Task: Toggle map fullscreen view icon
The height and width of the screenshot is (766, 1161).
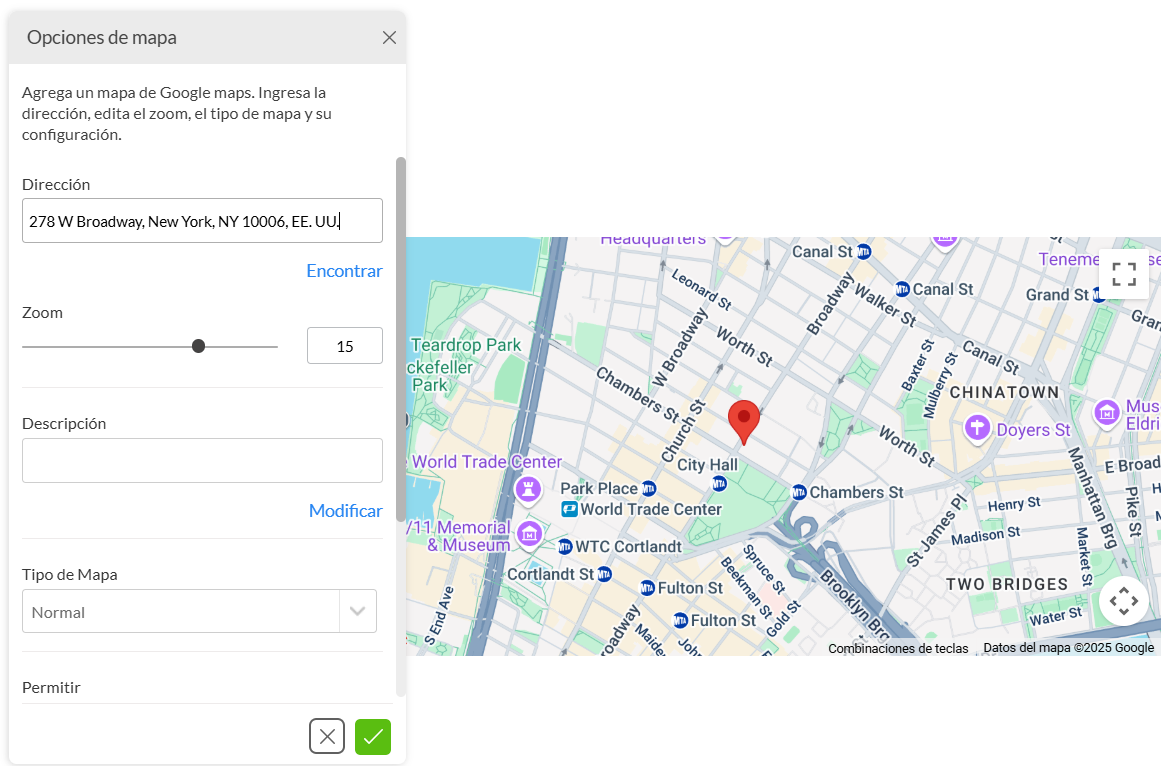Action: (x=1123, y=274)
